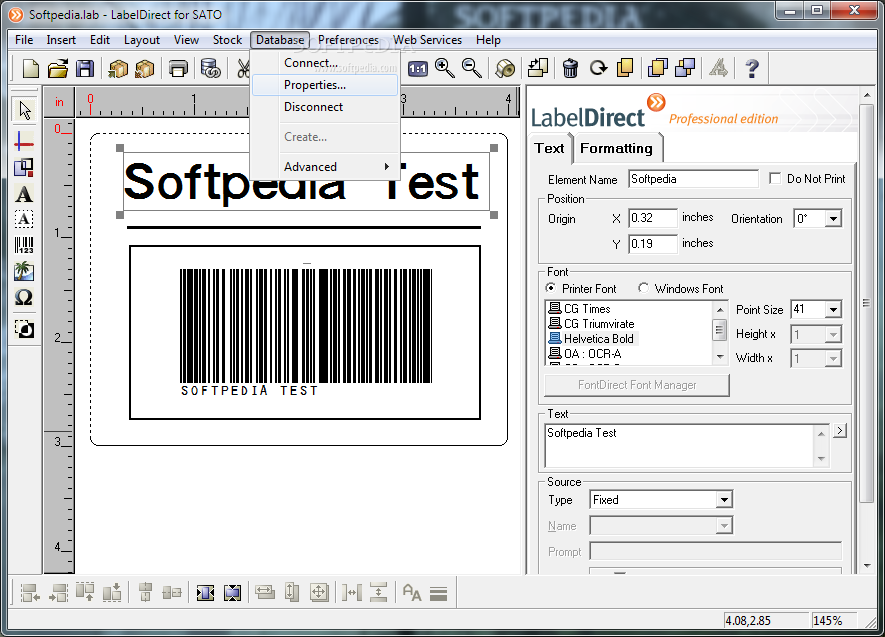The height and width of the screenshot is (637, 885).
Task: Click the properties panel vertical scrollbar
Action: pyautogui.click(x=867, y=302)
